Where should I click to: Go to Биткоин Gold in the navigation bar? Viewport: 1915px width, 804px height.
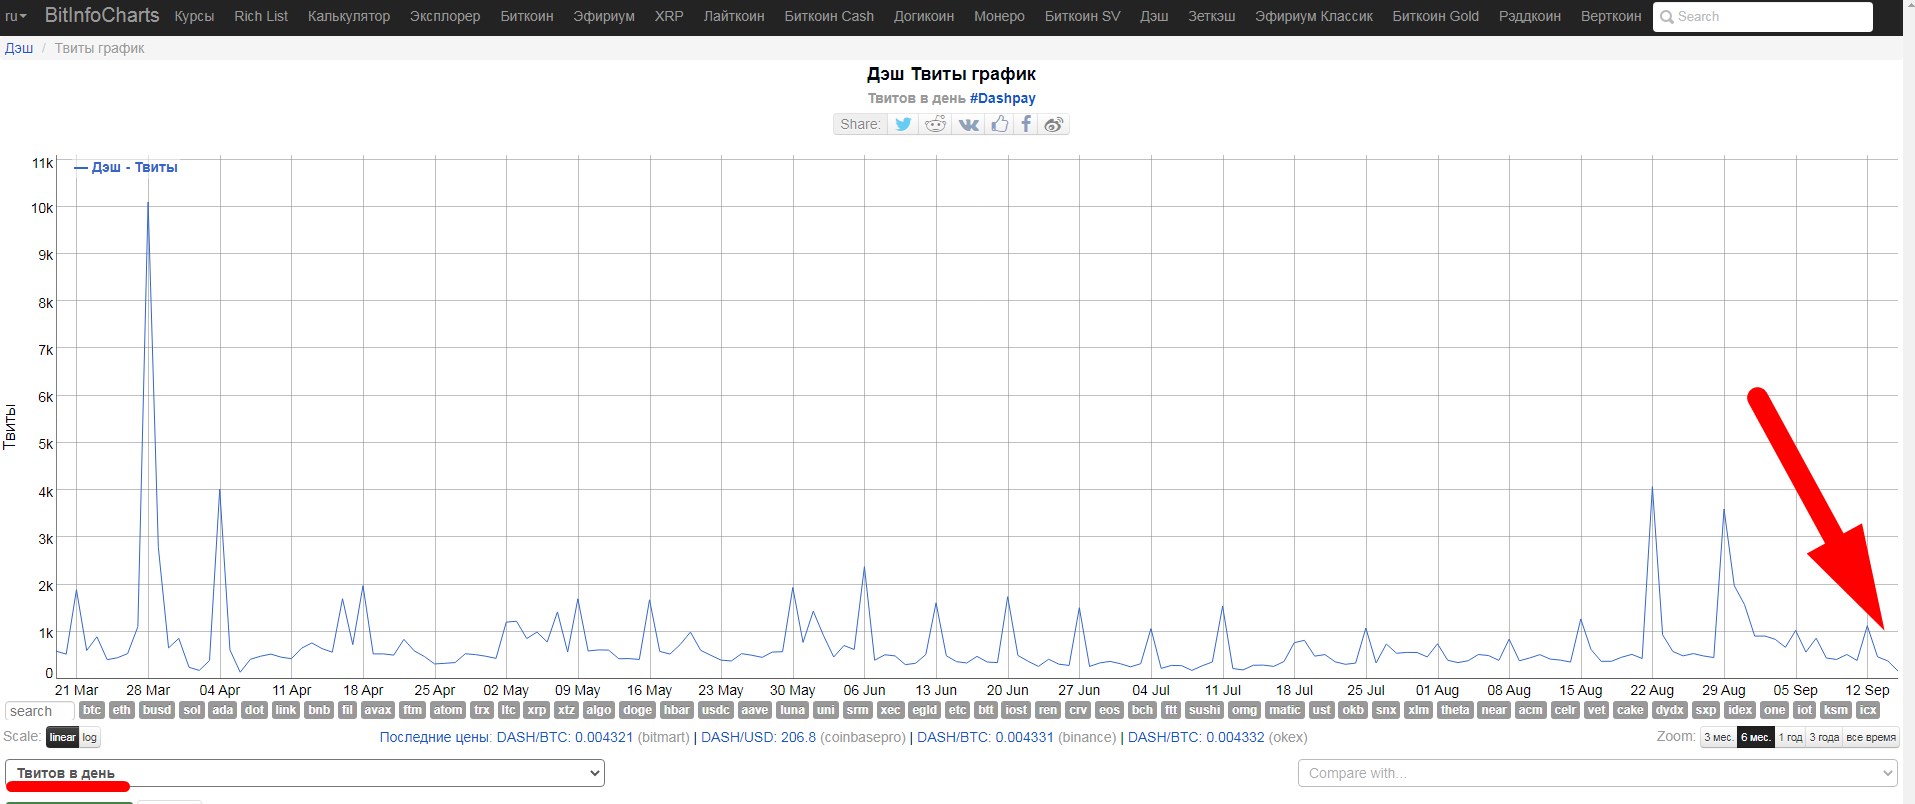[x=1436, y=16]
